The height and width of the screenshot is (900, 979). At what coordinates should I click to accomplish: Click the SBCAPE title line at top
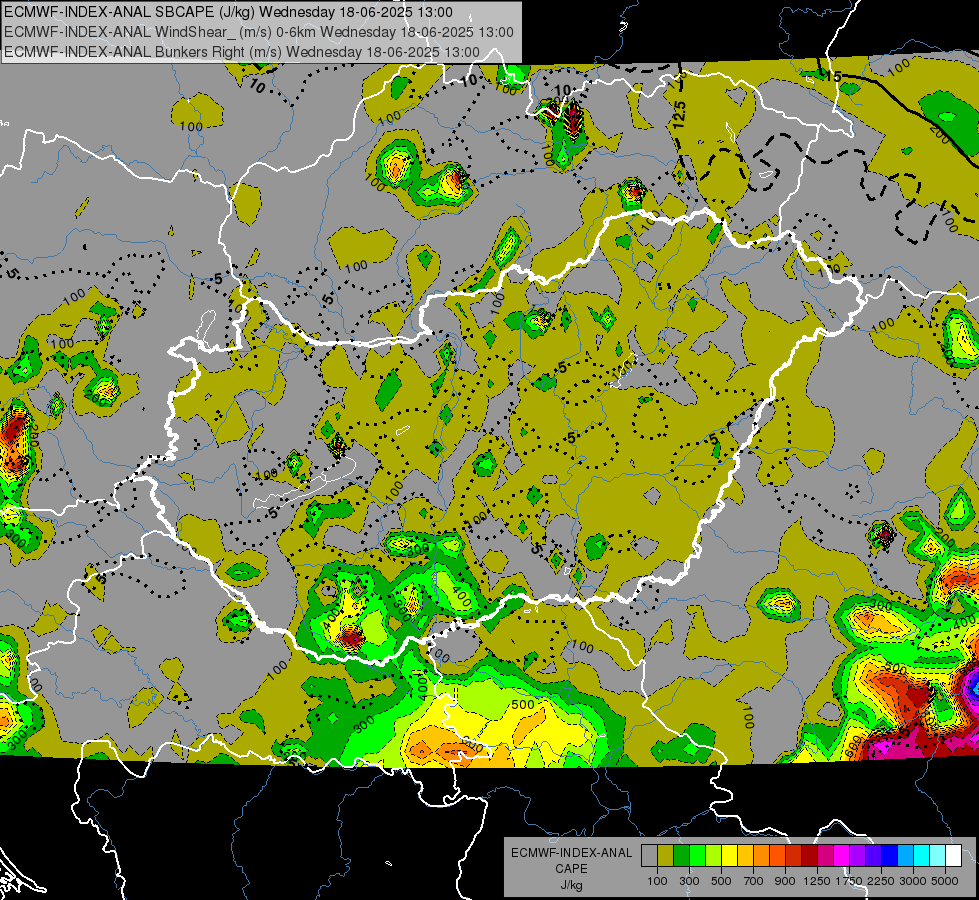click(x=229, y=12)
